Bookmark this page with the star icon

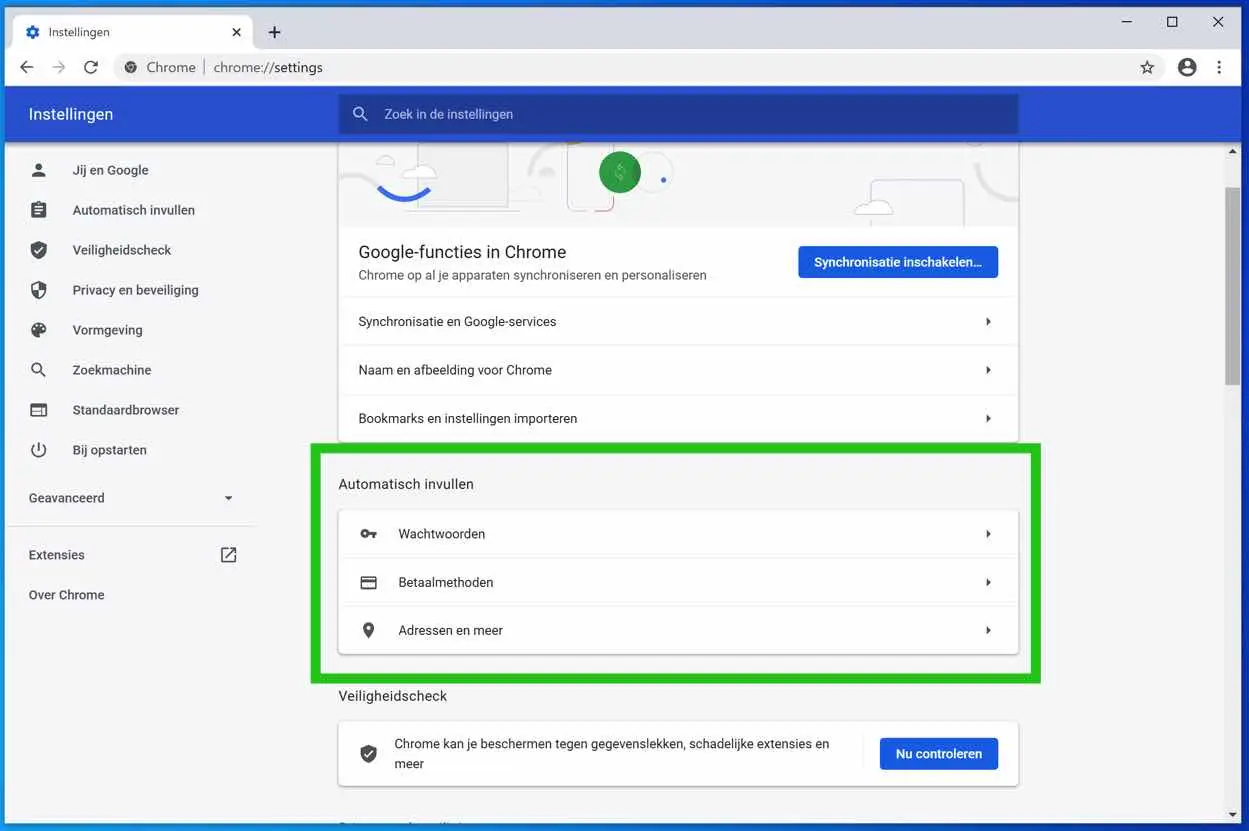click(1147, 67)
